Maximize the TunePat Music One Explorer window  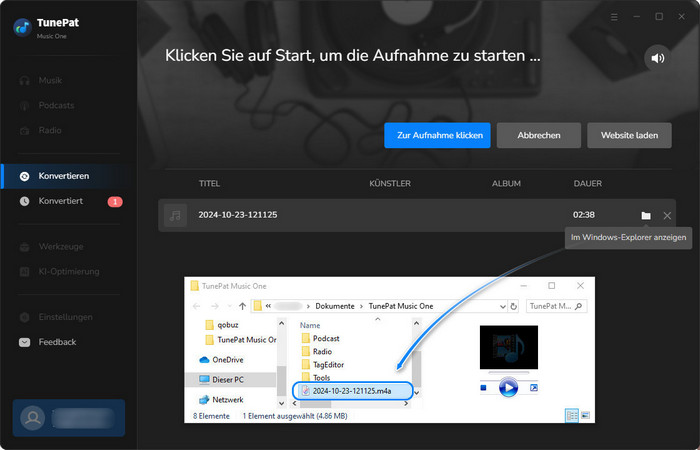click(552, 286)
